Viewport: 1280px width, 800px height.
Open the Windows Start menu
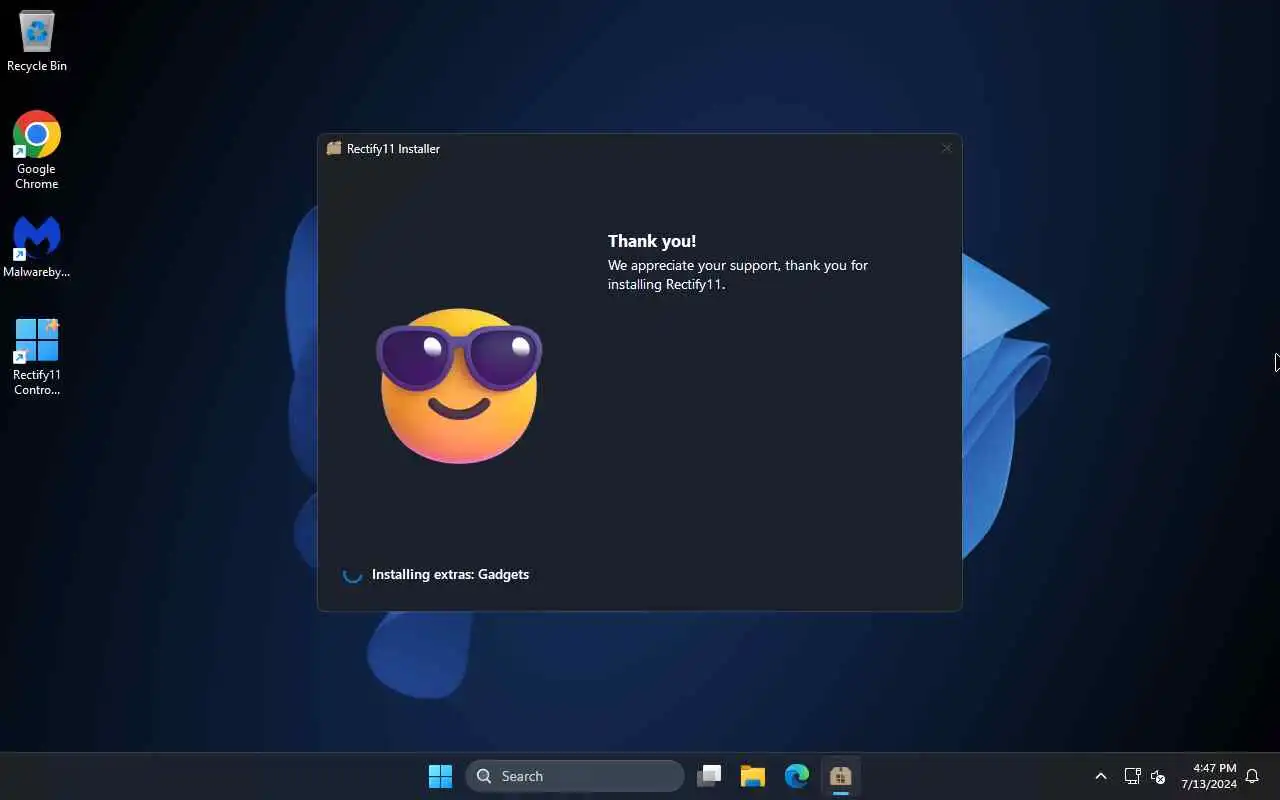pyautogui.click(x=440, y=776)
